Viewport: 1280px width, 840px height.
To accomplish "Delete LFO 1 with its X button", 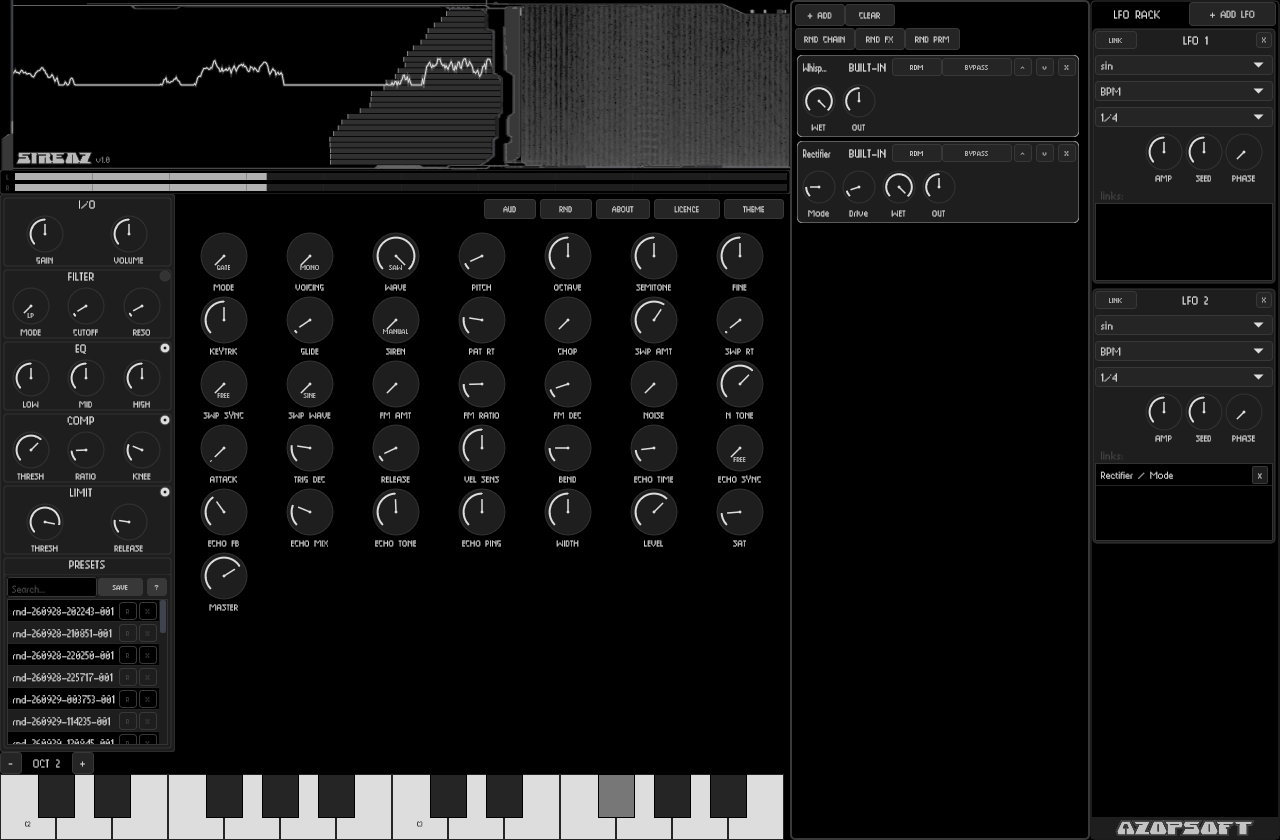I will (1264, 40).
